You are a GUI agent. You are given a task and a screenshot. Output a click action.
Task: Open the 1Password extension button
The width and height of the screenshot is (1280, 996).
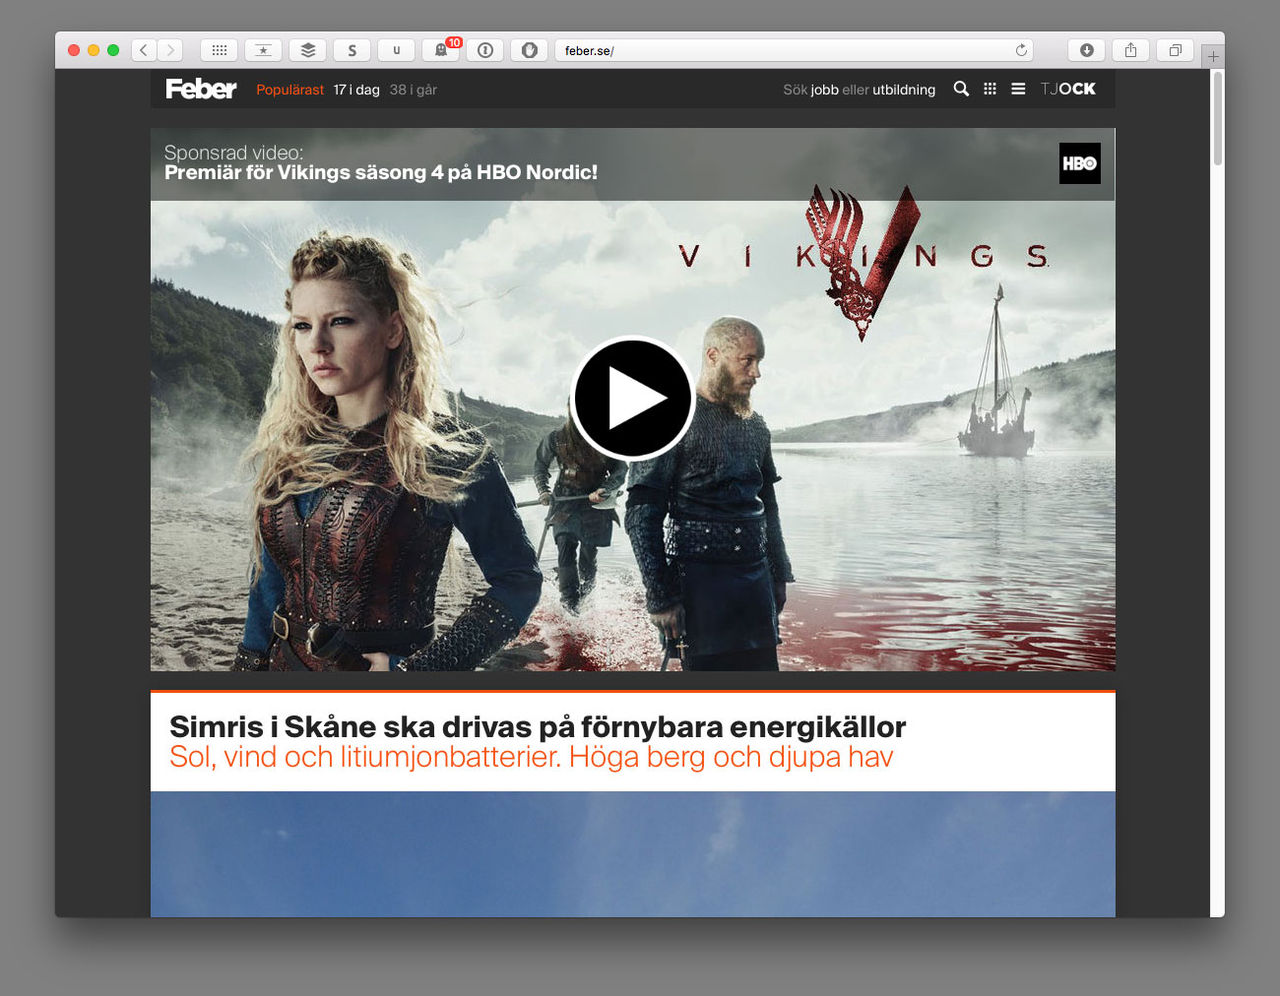[485, 50]
